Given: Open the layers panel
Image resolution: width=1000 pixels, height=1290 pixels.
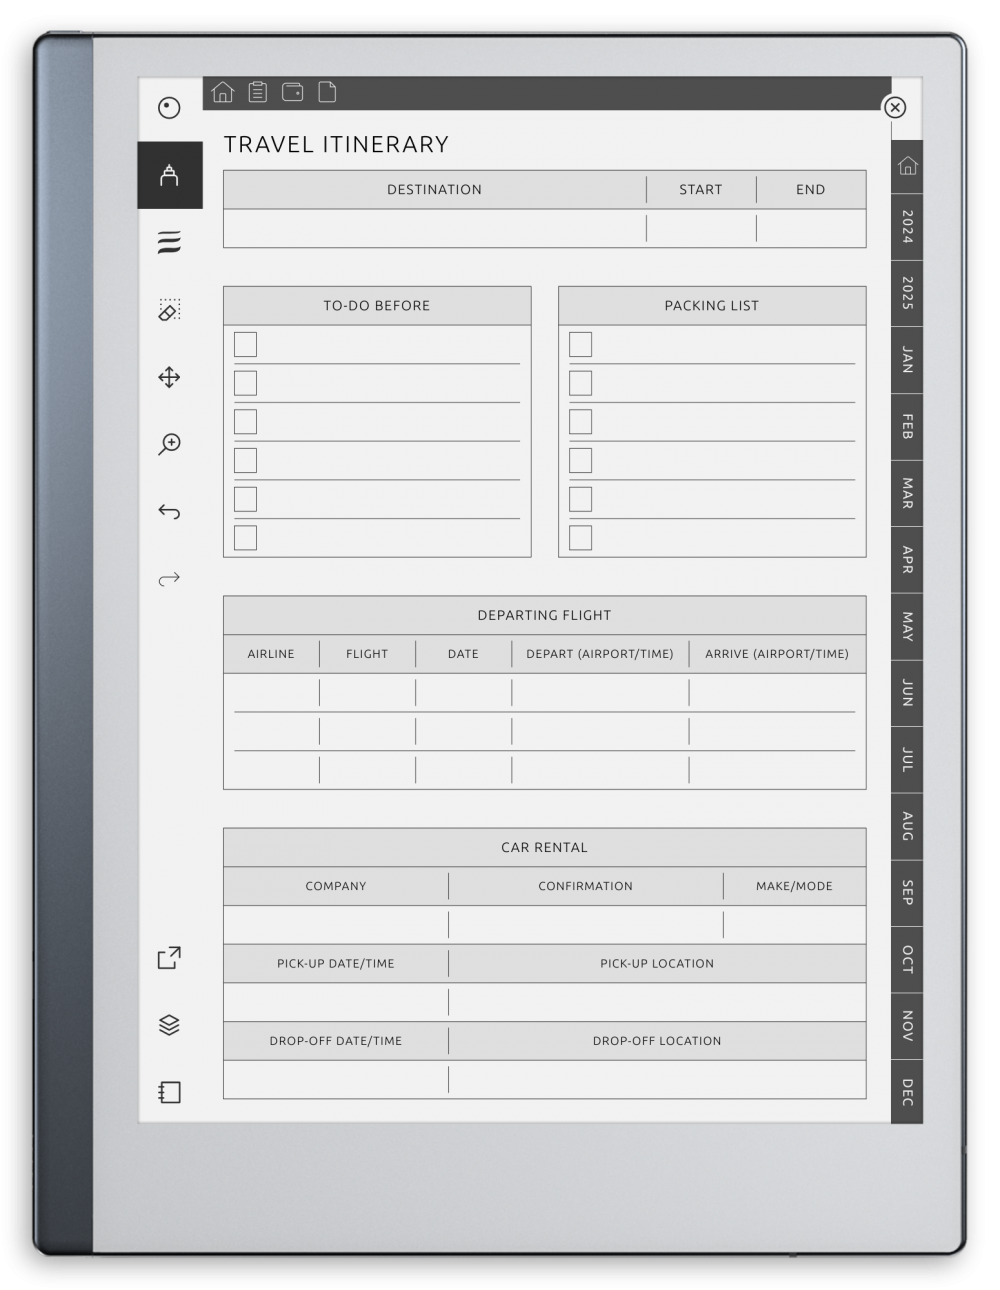Looking at the screenshot, I should [169, 1025].
